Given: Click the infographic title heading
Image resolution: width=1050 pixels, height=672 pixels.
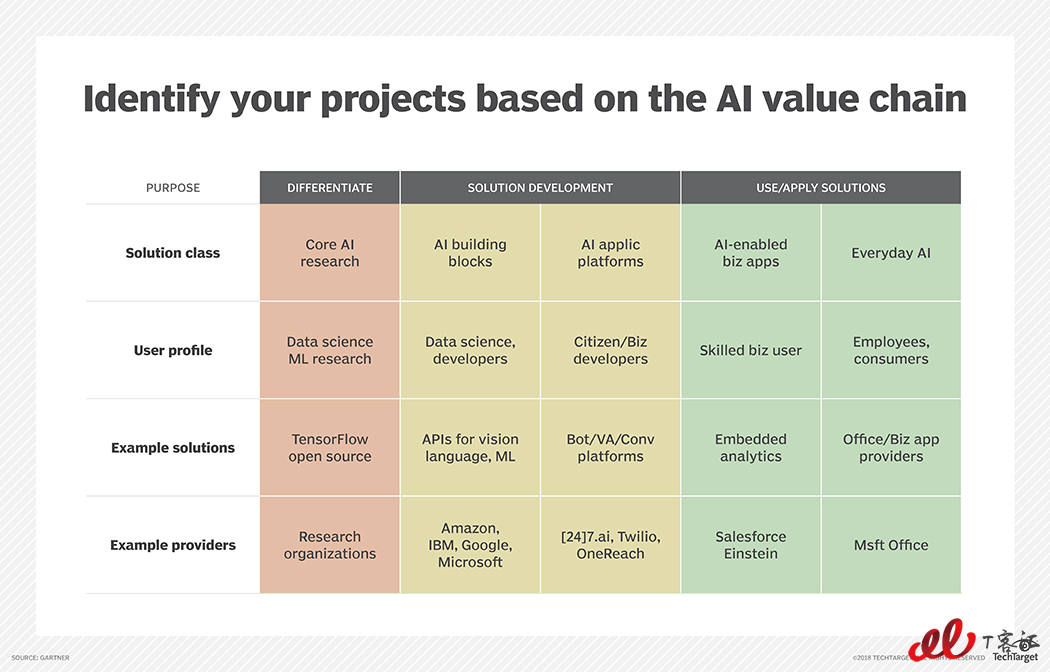Looking at the screenshot, I should [525, 98].
